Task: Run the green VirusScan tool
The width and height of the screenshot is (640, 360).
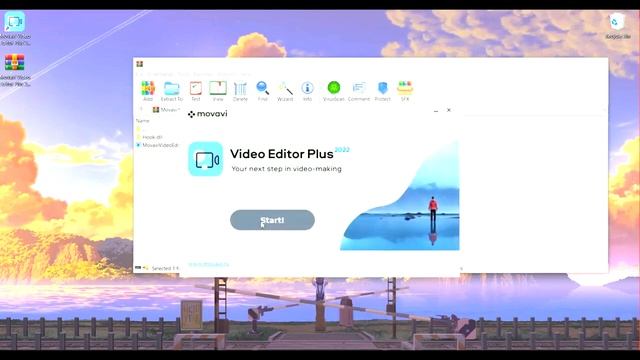Action: (334, 91)
